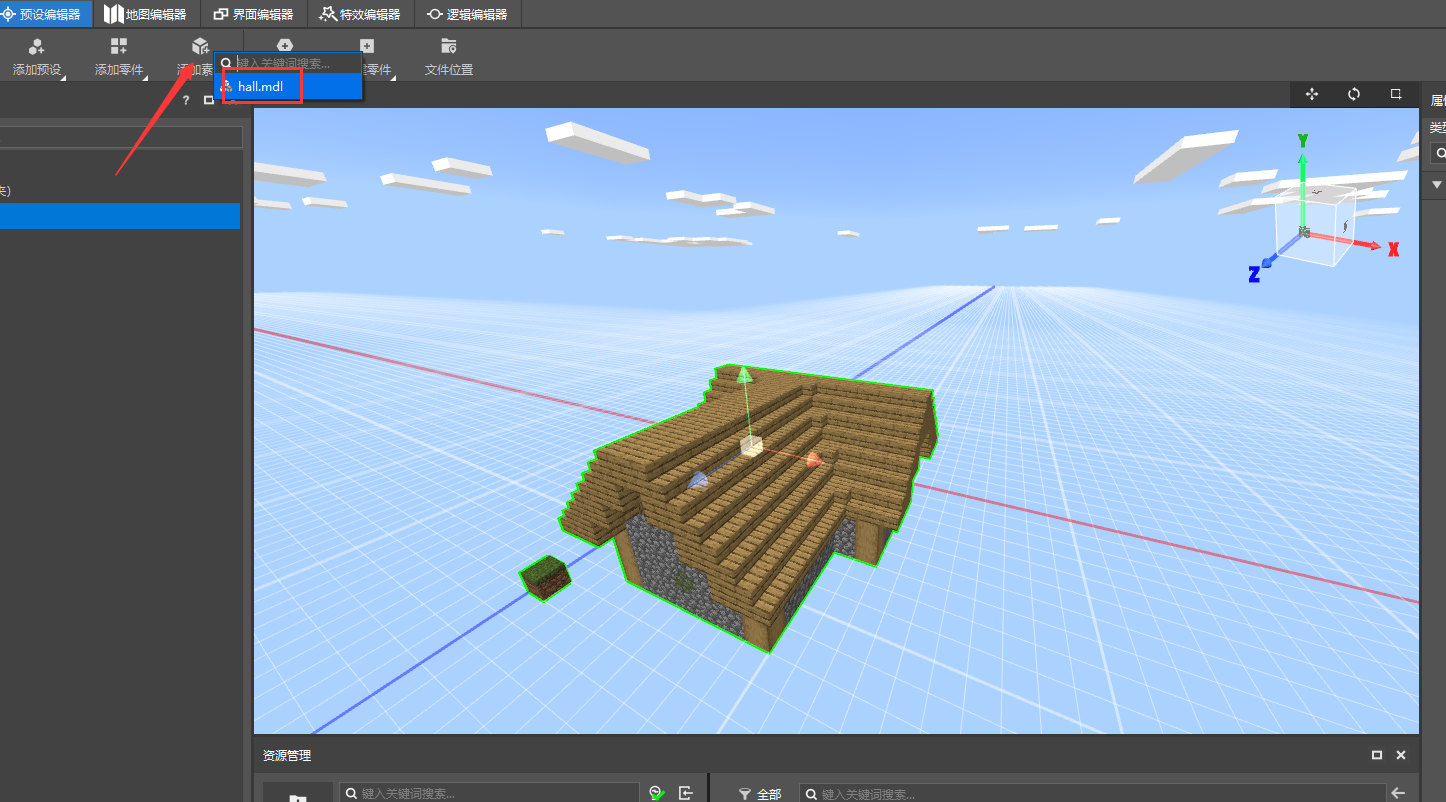Image resolution: width=1446 pixels, height=802 pixels.
Task: Close the 资源管理 panel
Action: [1401, 755]
